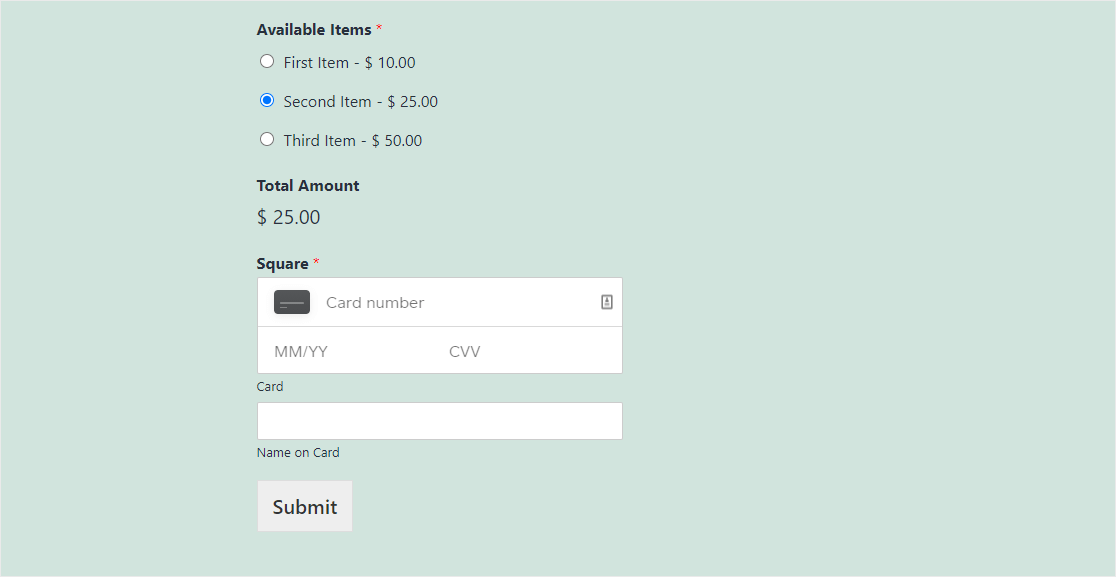Click the credit card icon in Square field
Screen dimensions: 1116x577
(x=292, y=302)
